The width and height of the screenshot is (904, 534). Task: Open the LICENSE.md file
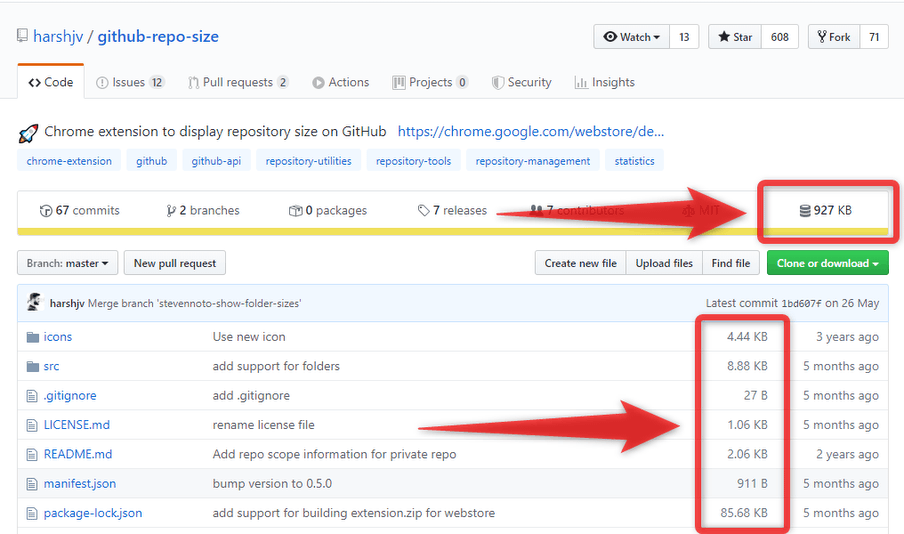[x=77, y=425]
